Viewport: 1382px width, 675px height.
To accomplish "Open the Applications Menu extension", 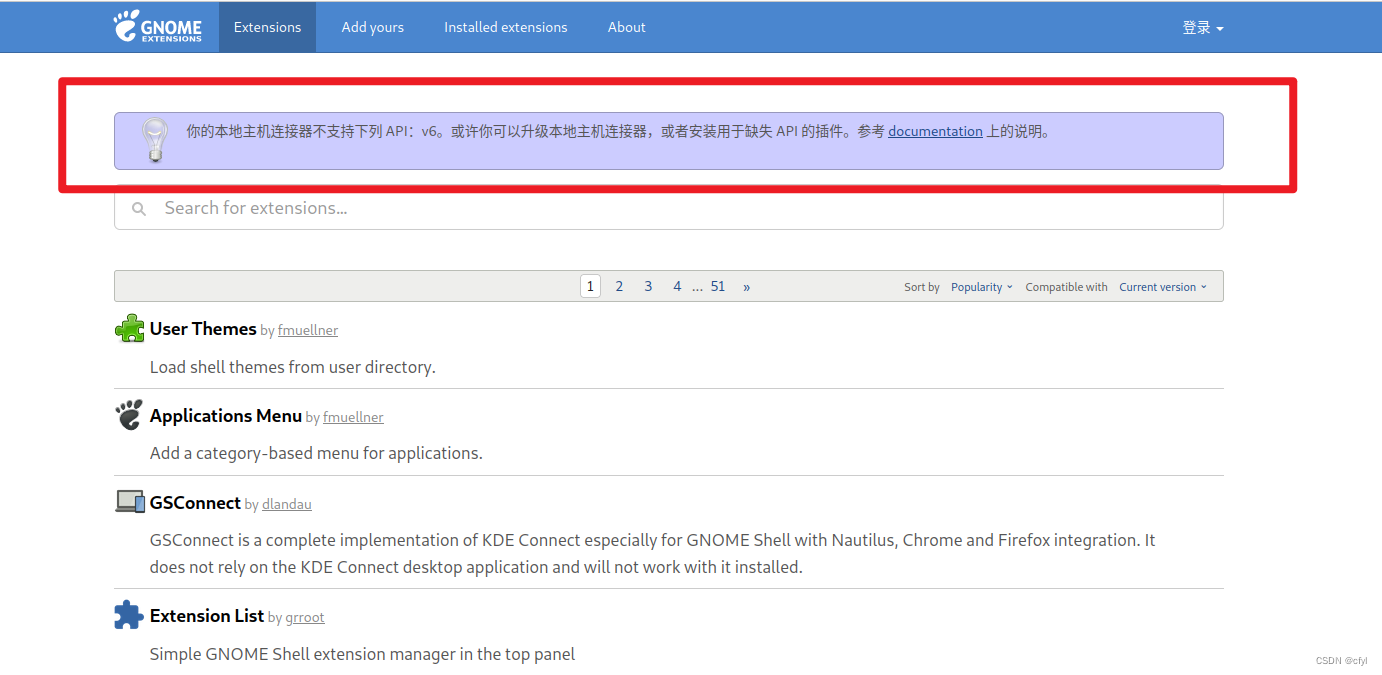I will point(226,415).
